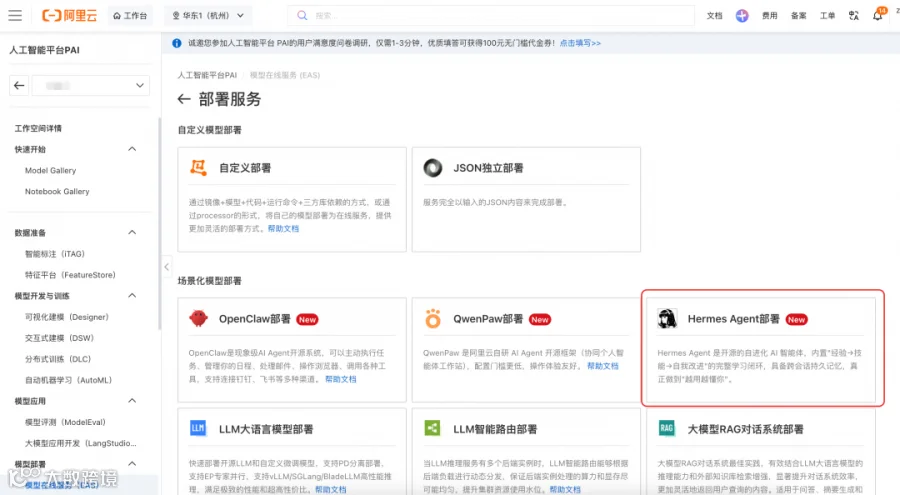Click 人工智能平台PAI breadcrumb
The width and height of the screenshot is (900, 495).
[207, 75]
